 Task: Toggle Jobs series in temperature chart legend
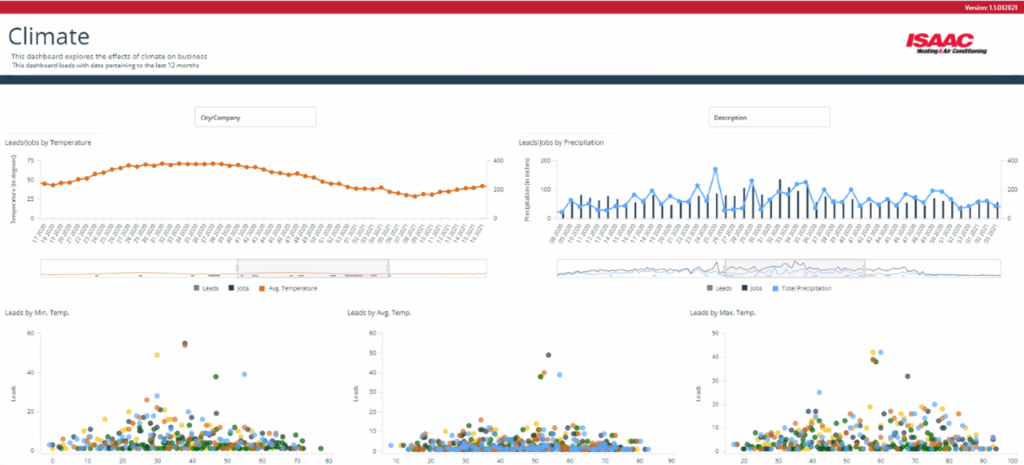pyautogui.click(x=239, y=288)
